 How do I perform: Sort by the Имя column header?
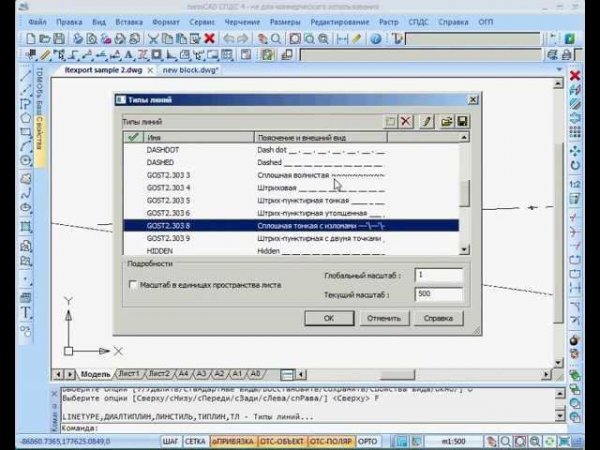(199, 137)
